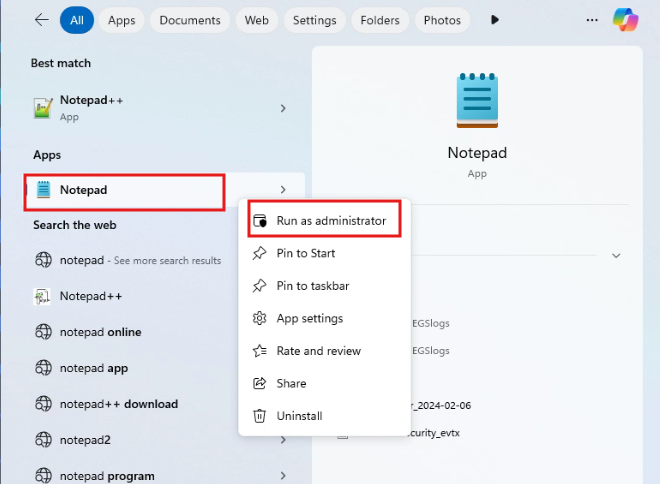The height and width of the screenshot is (484, 660).
Task: Click the Notepad app icon in Apps list
Action: coord(43,190)
